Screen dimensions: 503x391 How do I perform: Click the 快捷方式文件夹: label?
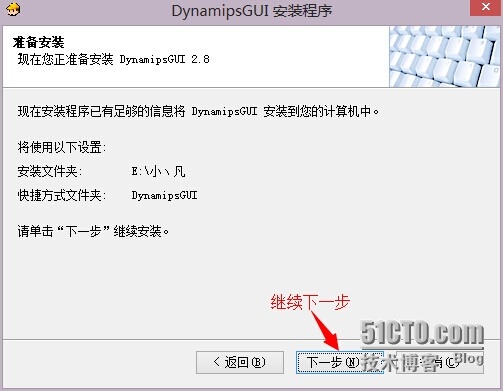(x=62, y=195)
